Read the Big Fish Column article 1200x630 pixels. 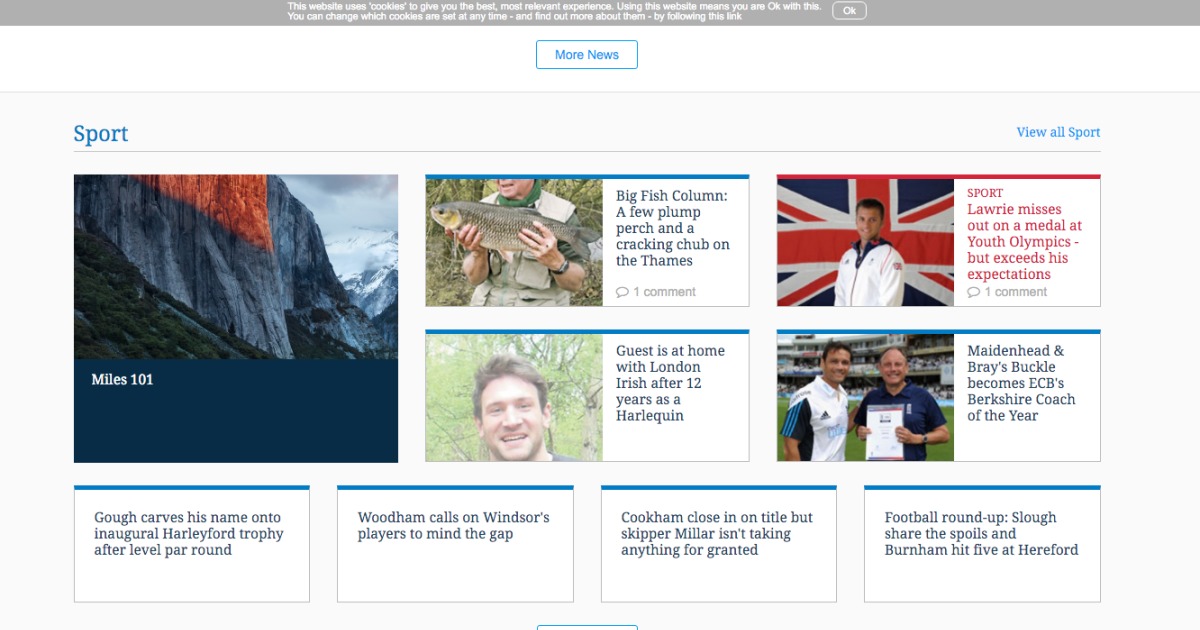pos(672,228)
